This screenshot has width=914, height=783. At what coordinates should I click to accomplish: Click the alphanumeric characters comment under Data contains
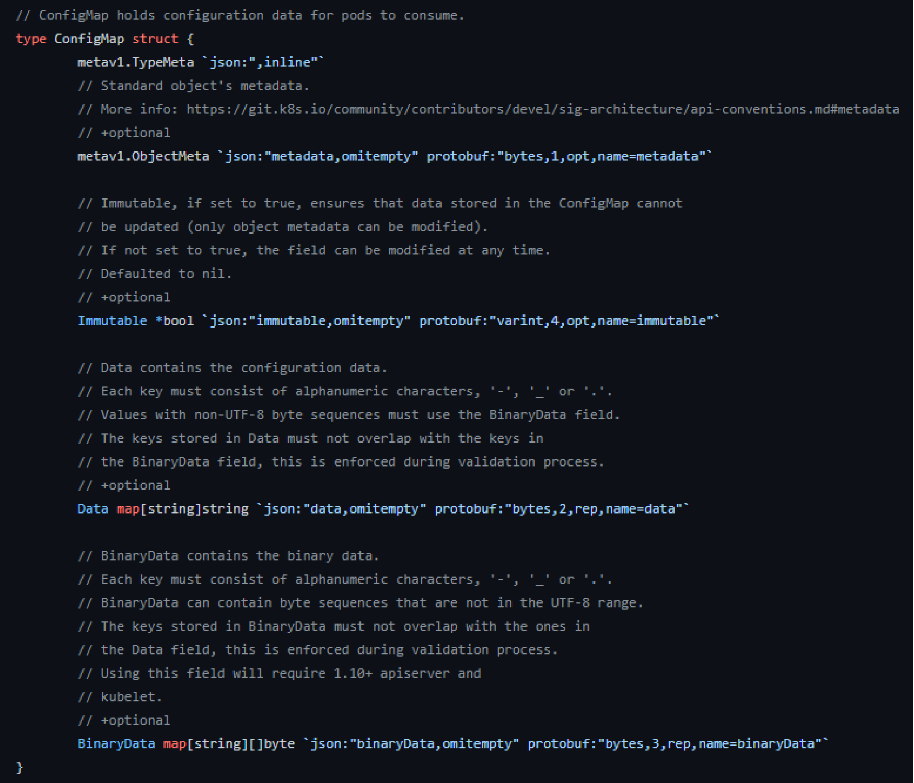[x=345, y=391]
